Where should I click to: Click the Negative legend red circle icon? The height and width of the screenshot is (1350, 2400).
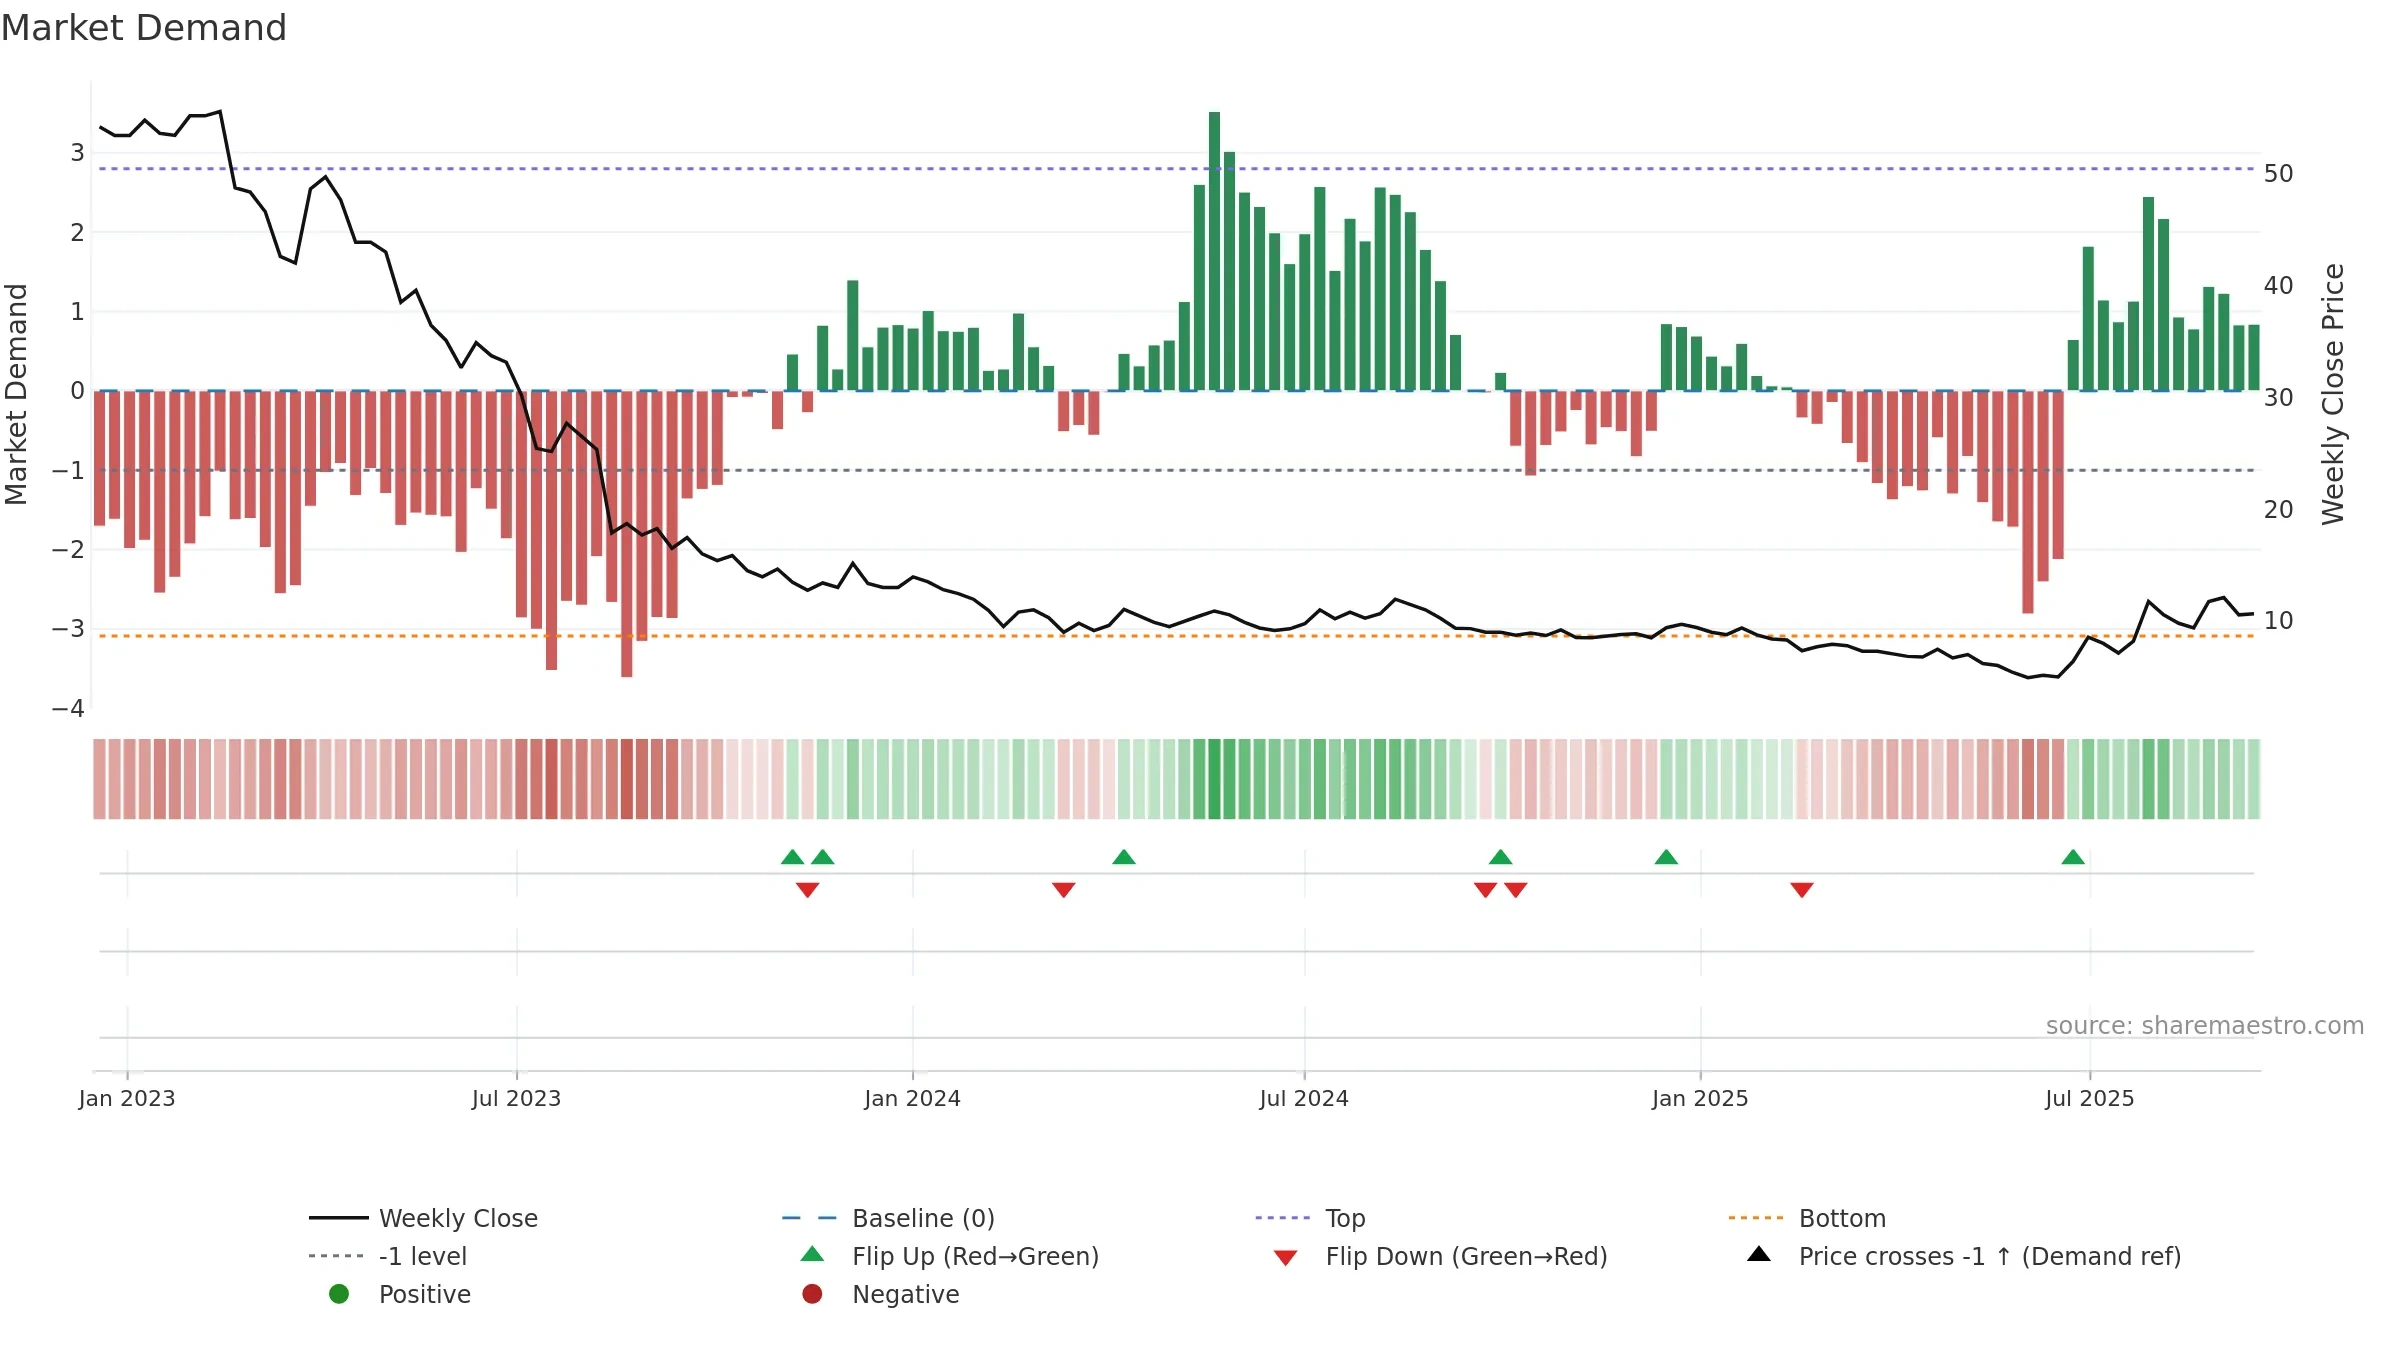pos(812,1294)
